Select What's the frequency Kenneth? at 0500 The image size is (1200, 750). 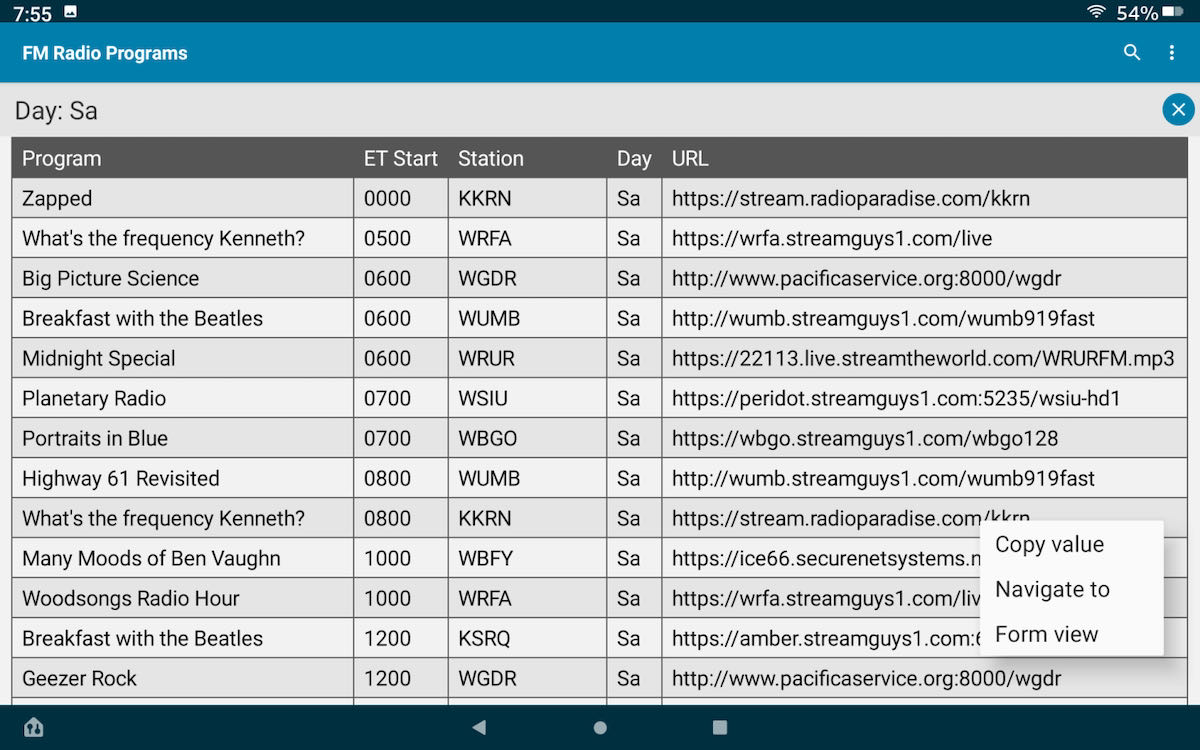click(x=183, y=238)
